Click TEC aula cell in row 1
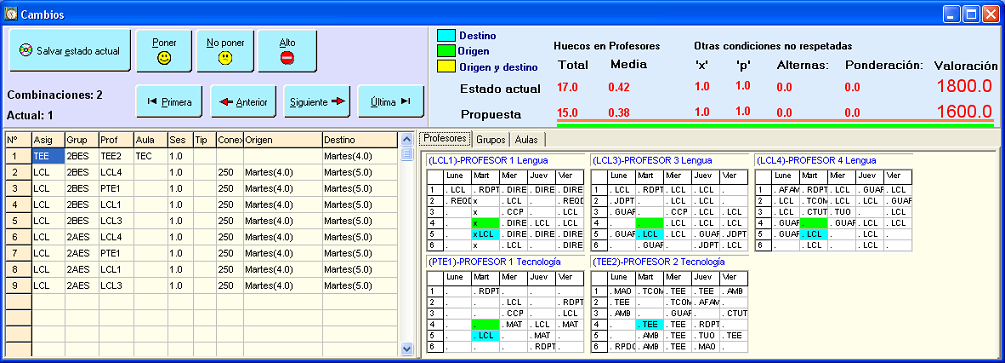The image size is (1005, 363). [x=151, y=156]
